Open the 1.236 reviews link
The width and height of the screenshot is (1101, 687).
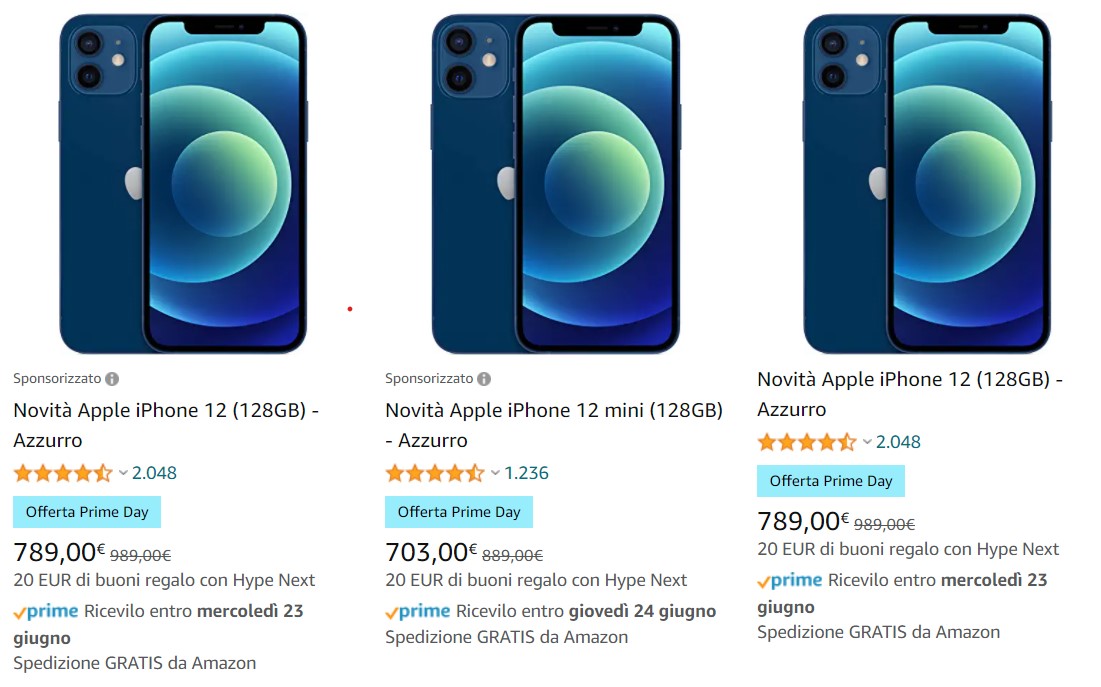coord(526,473)
